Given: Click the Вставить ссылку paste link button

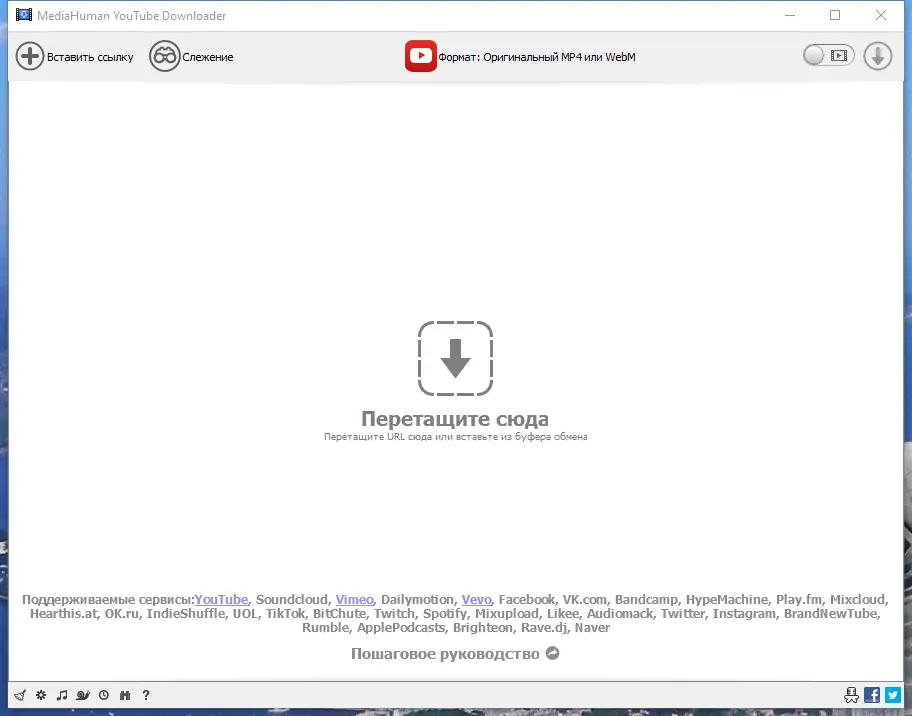Looking at the screenshot, I should tap(74, 56).
